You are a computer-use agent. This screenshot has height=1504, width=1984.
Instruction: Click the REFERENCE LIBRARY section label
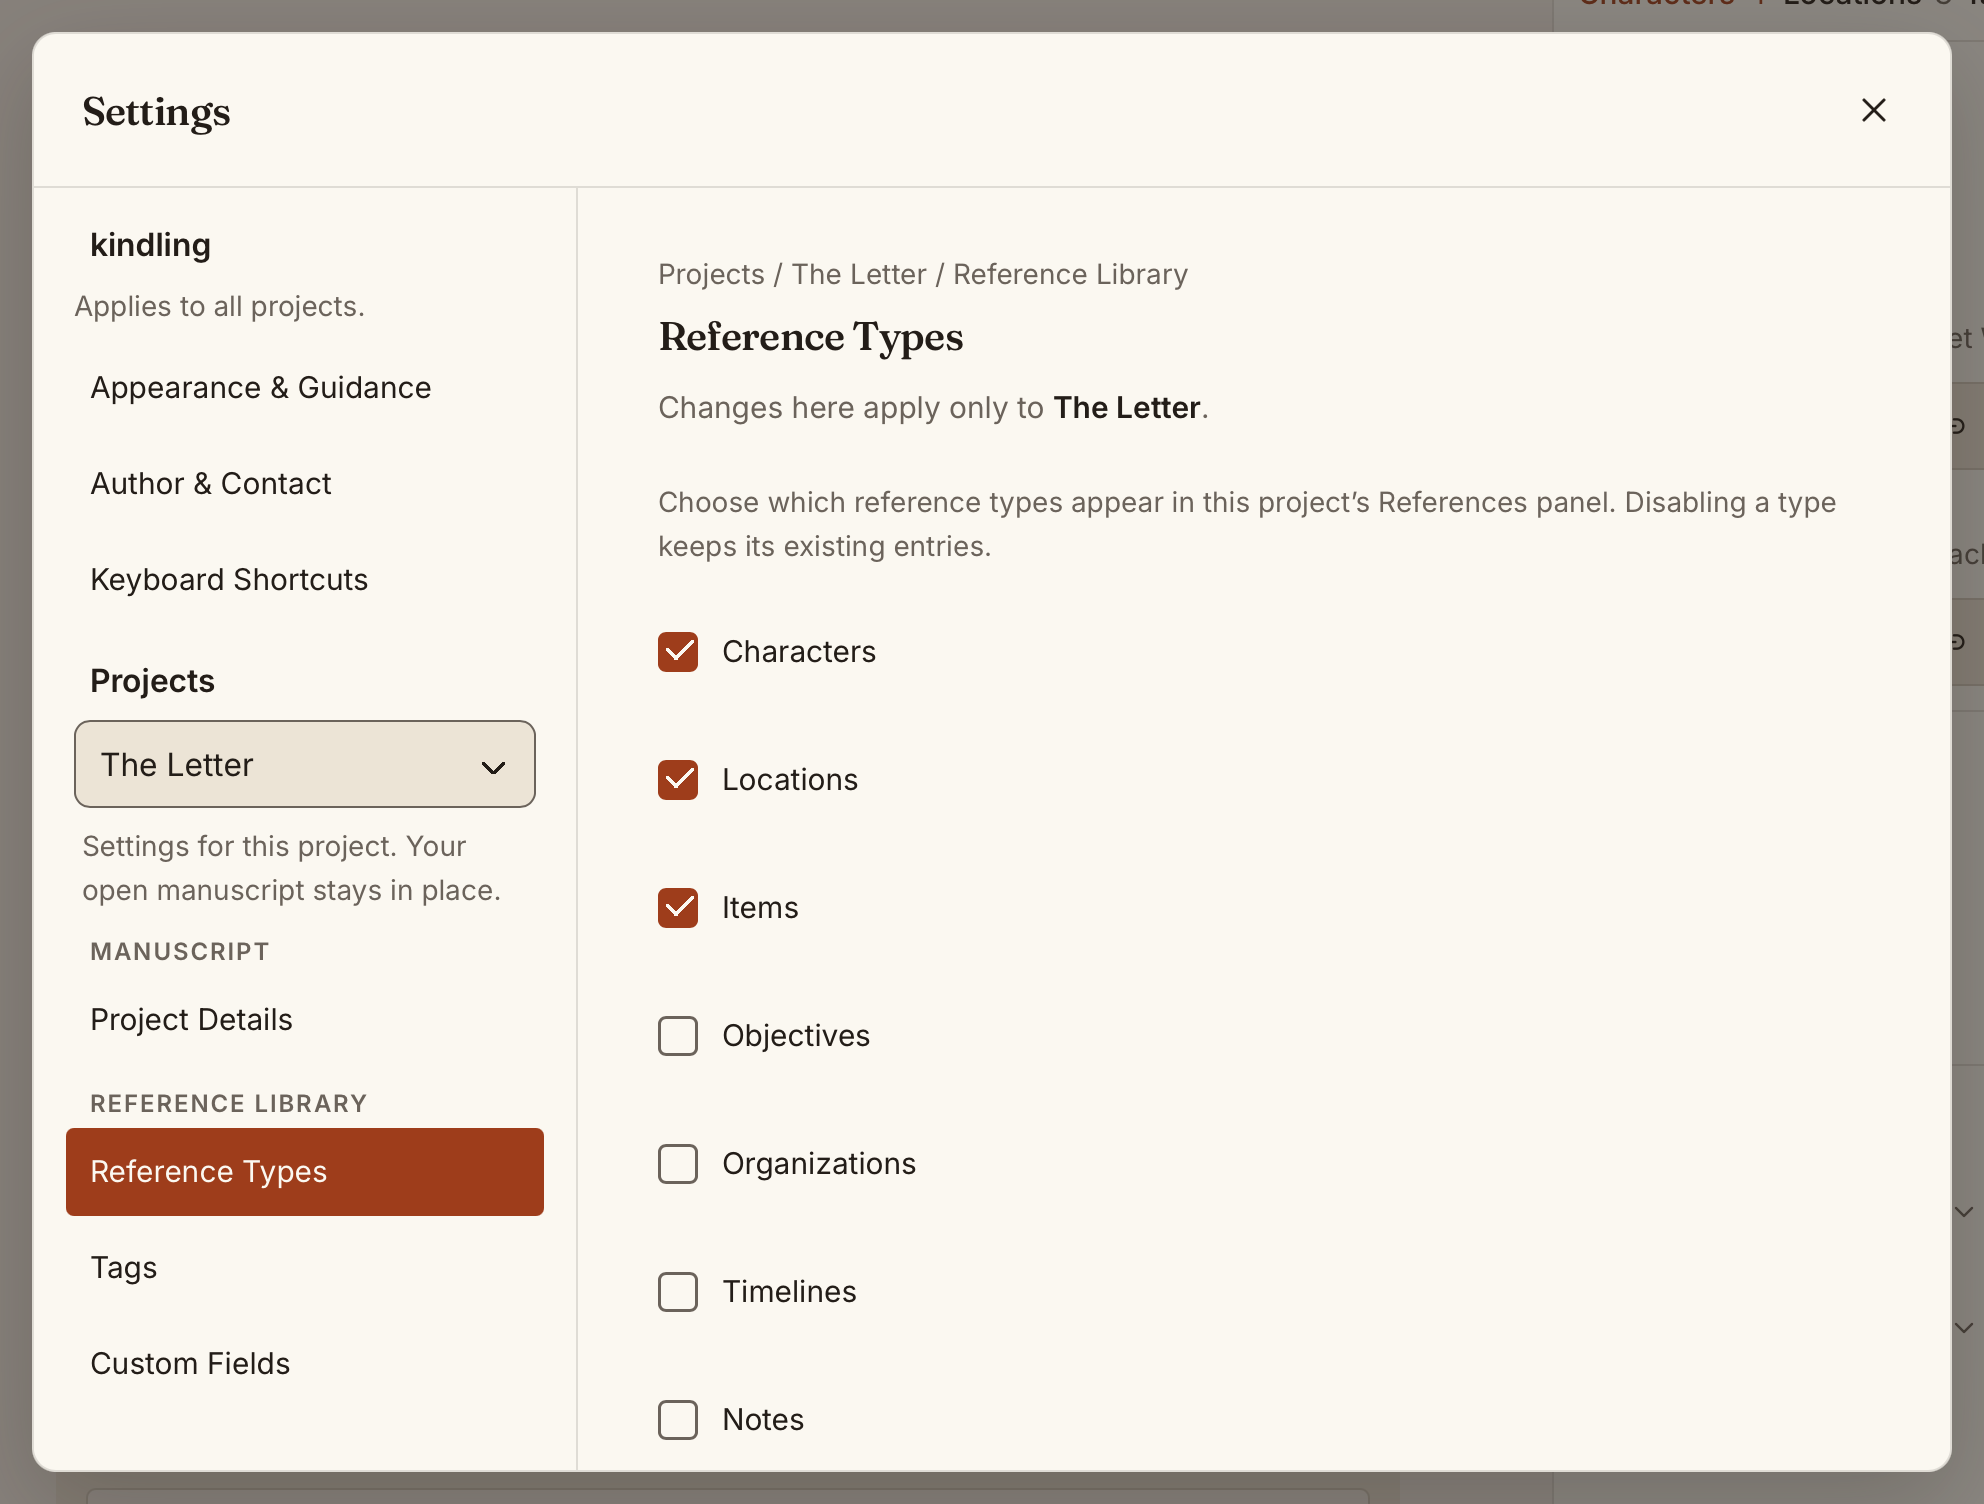[229, 1104]
